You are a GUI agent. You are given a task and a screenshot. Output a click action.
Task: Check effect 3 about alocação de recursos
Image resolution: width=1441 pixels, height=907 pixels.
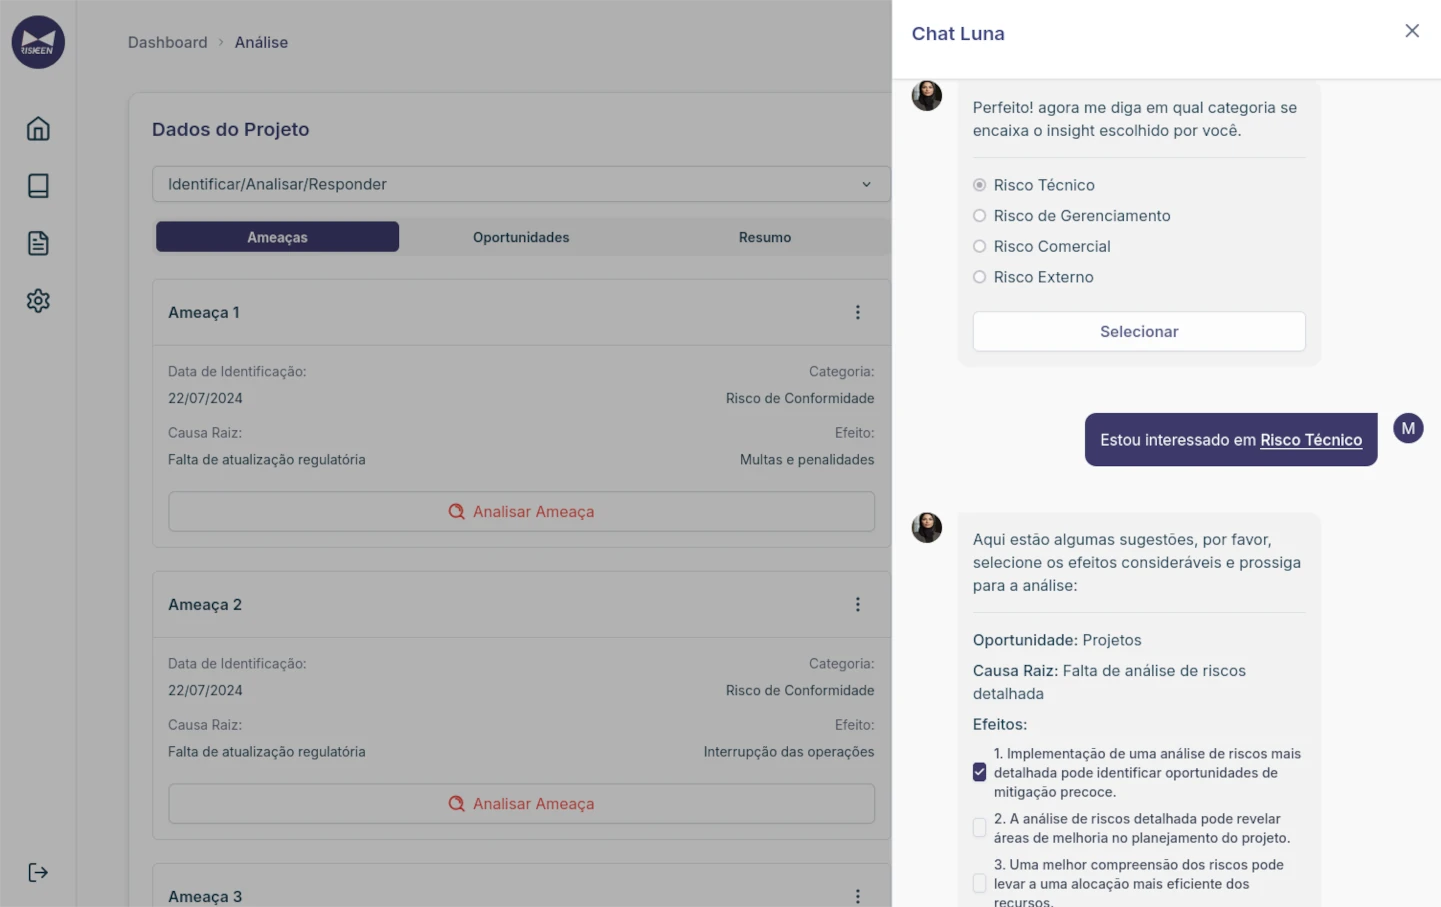point(979,883)
